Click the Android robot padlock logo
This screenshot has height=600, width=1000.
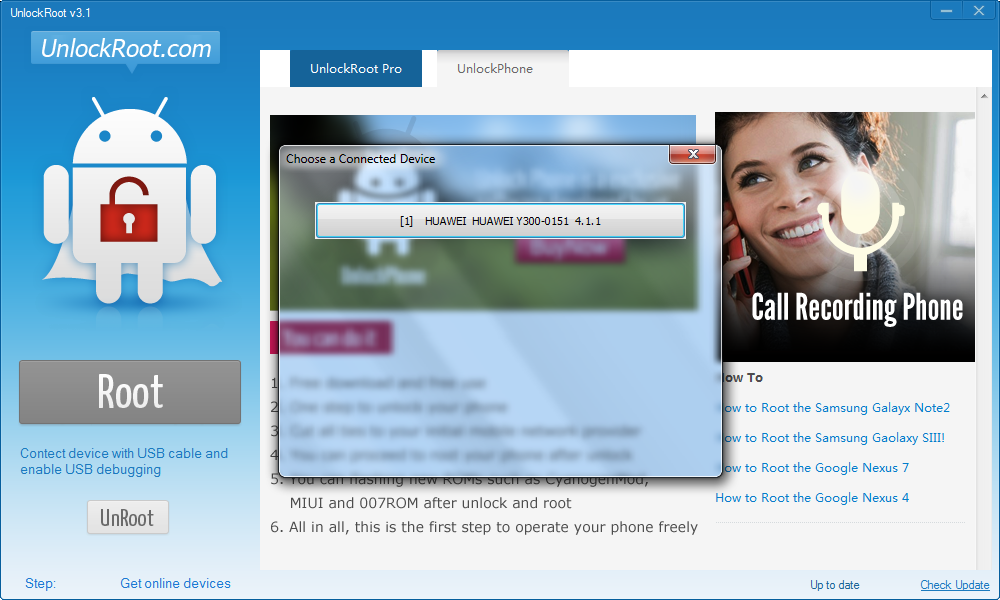click(131, 201)
